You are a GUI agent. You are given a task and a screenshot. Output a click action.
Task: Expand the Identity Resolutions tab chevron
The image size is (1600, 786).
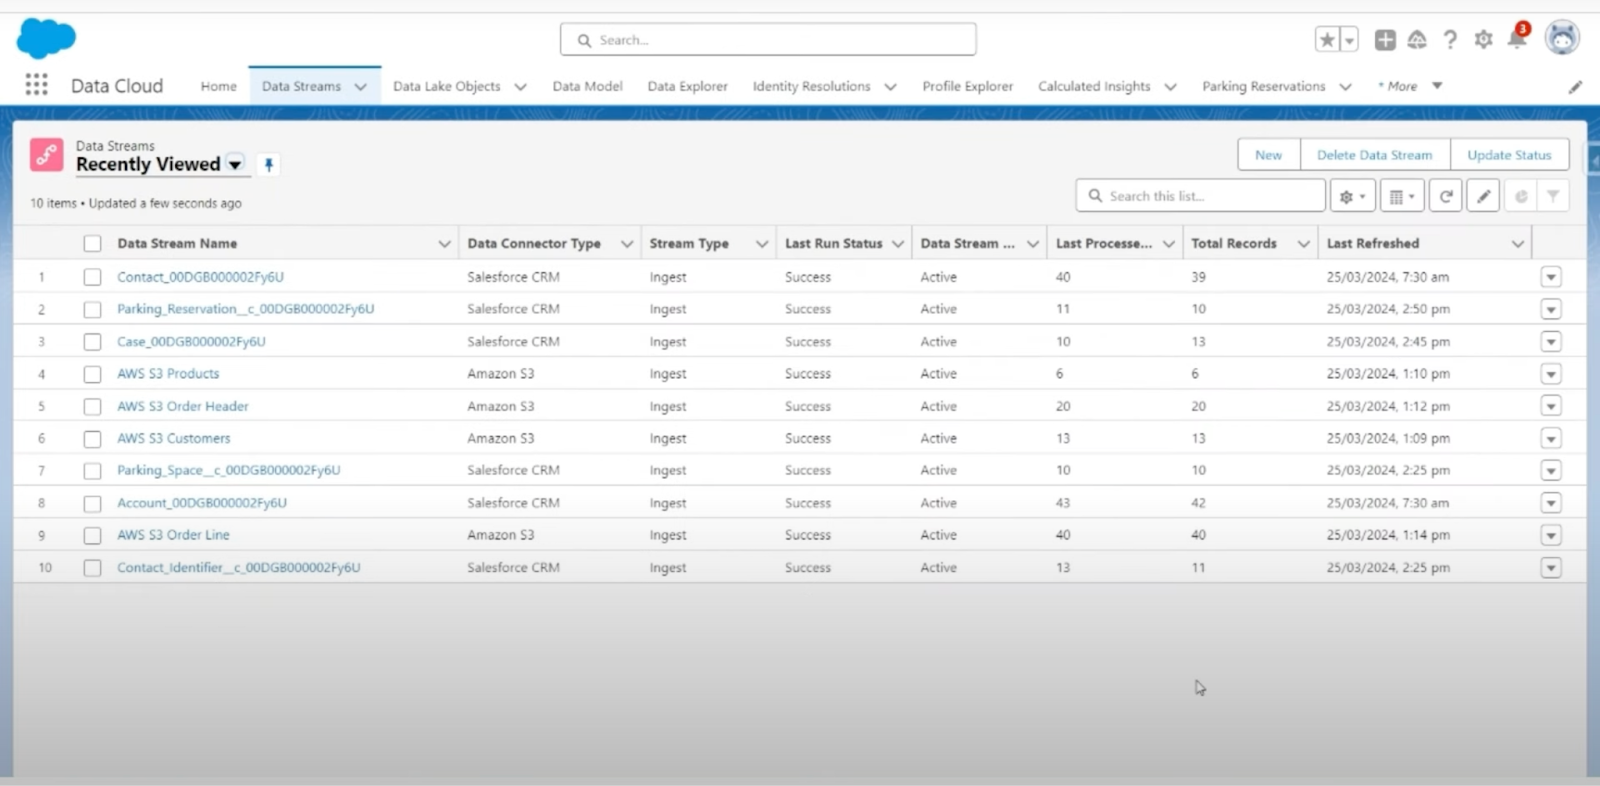point(890,87)
